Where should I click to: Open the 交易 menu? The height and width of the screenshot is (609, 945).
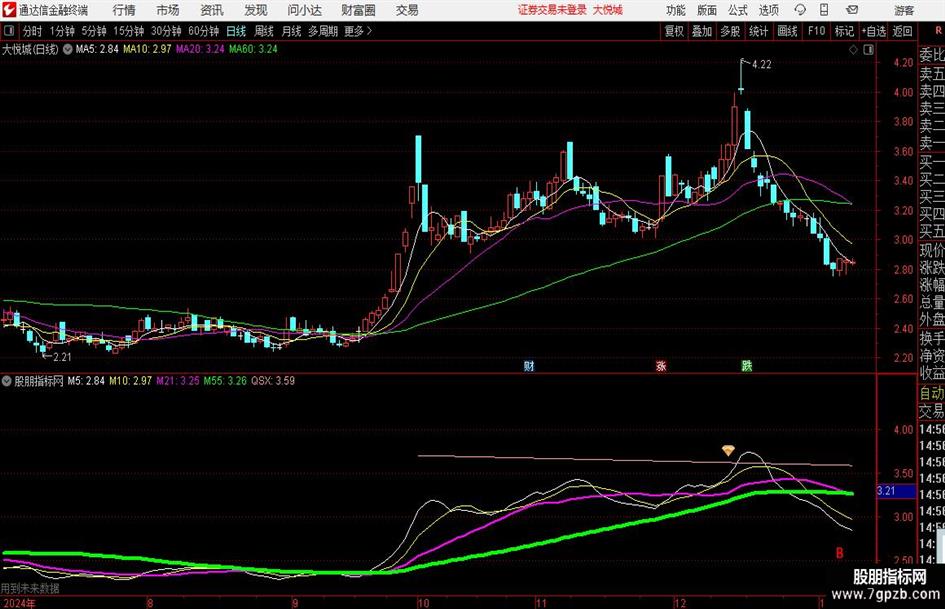click(407, 10)
